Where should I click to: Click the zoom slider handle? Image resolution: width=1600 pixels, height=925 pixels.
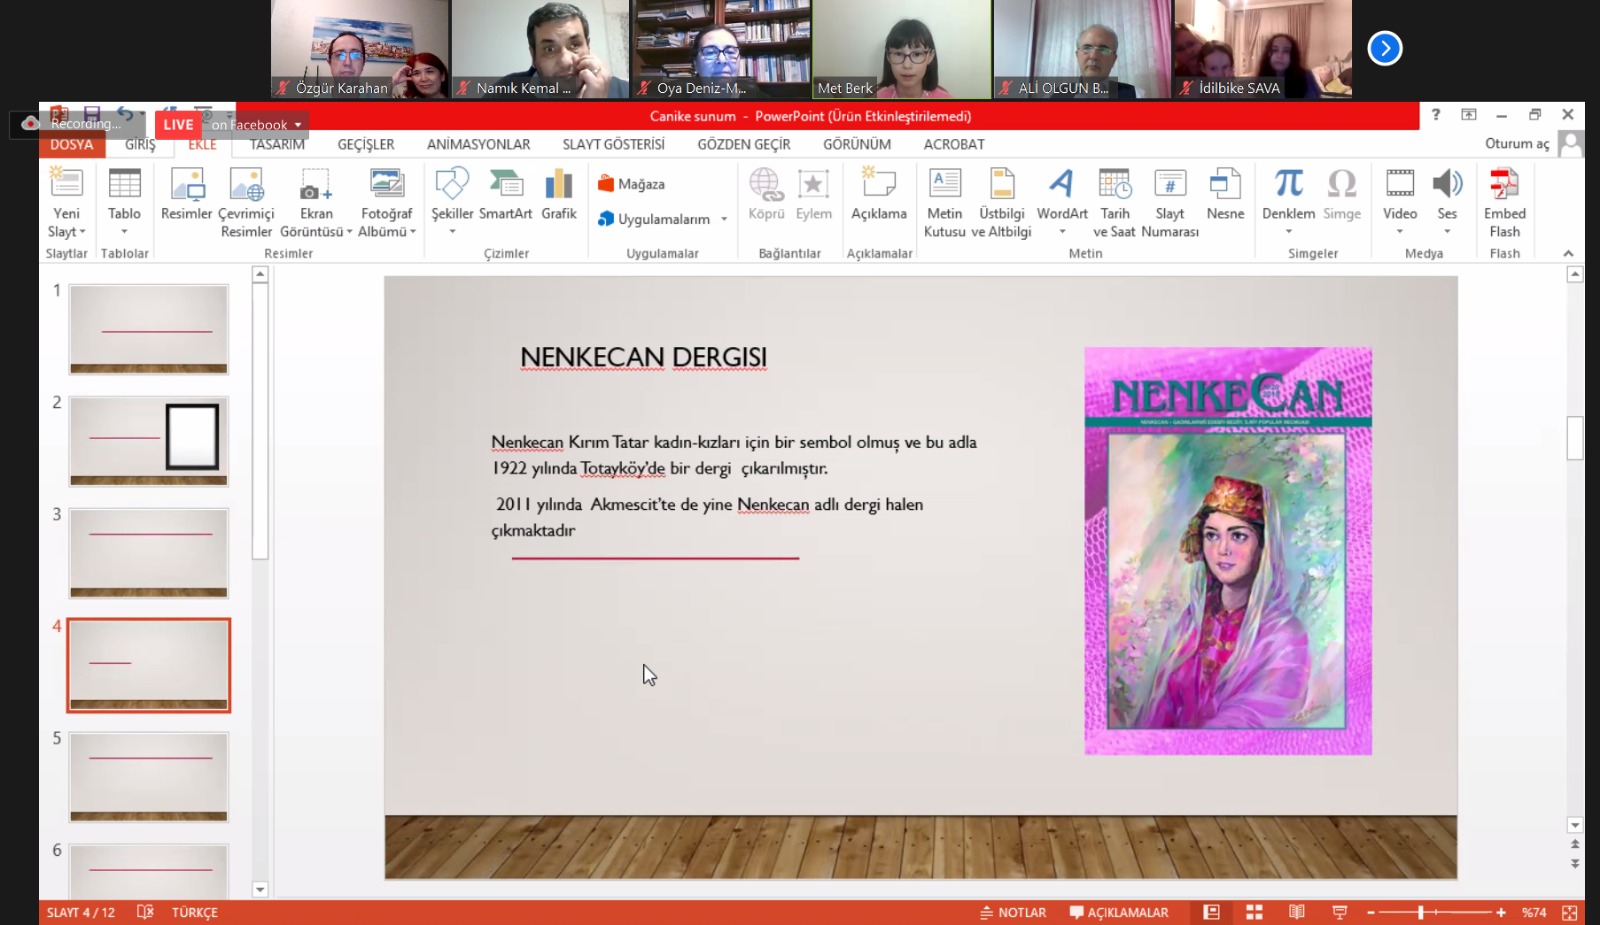coord(1420,912)
